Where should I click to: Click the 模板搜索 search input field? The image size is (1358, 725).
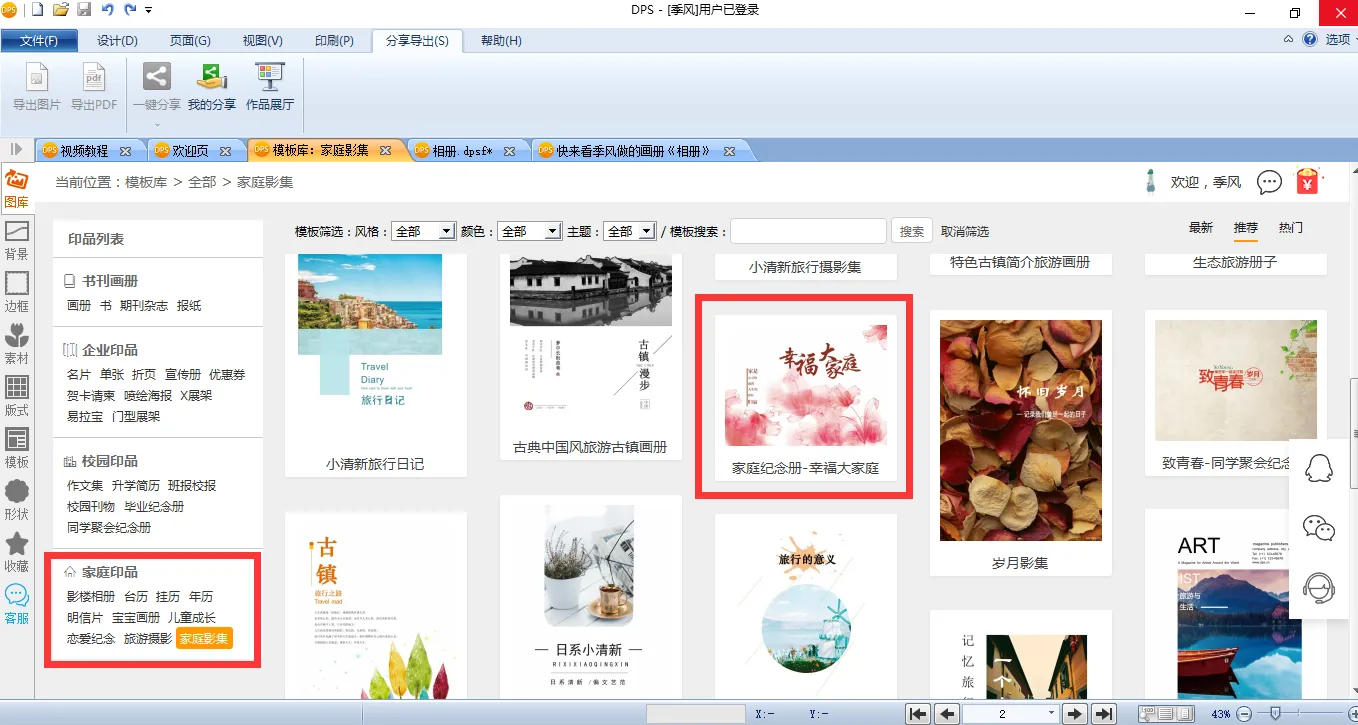click(x=808, y=231)
